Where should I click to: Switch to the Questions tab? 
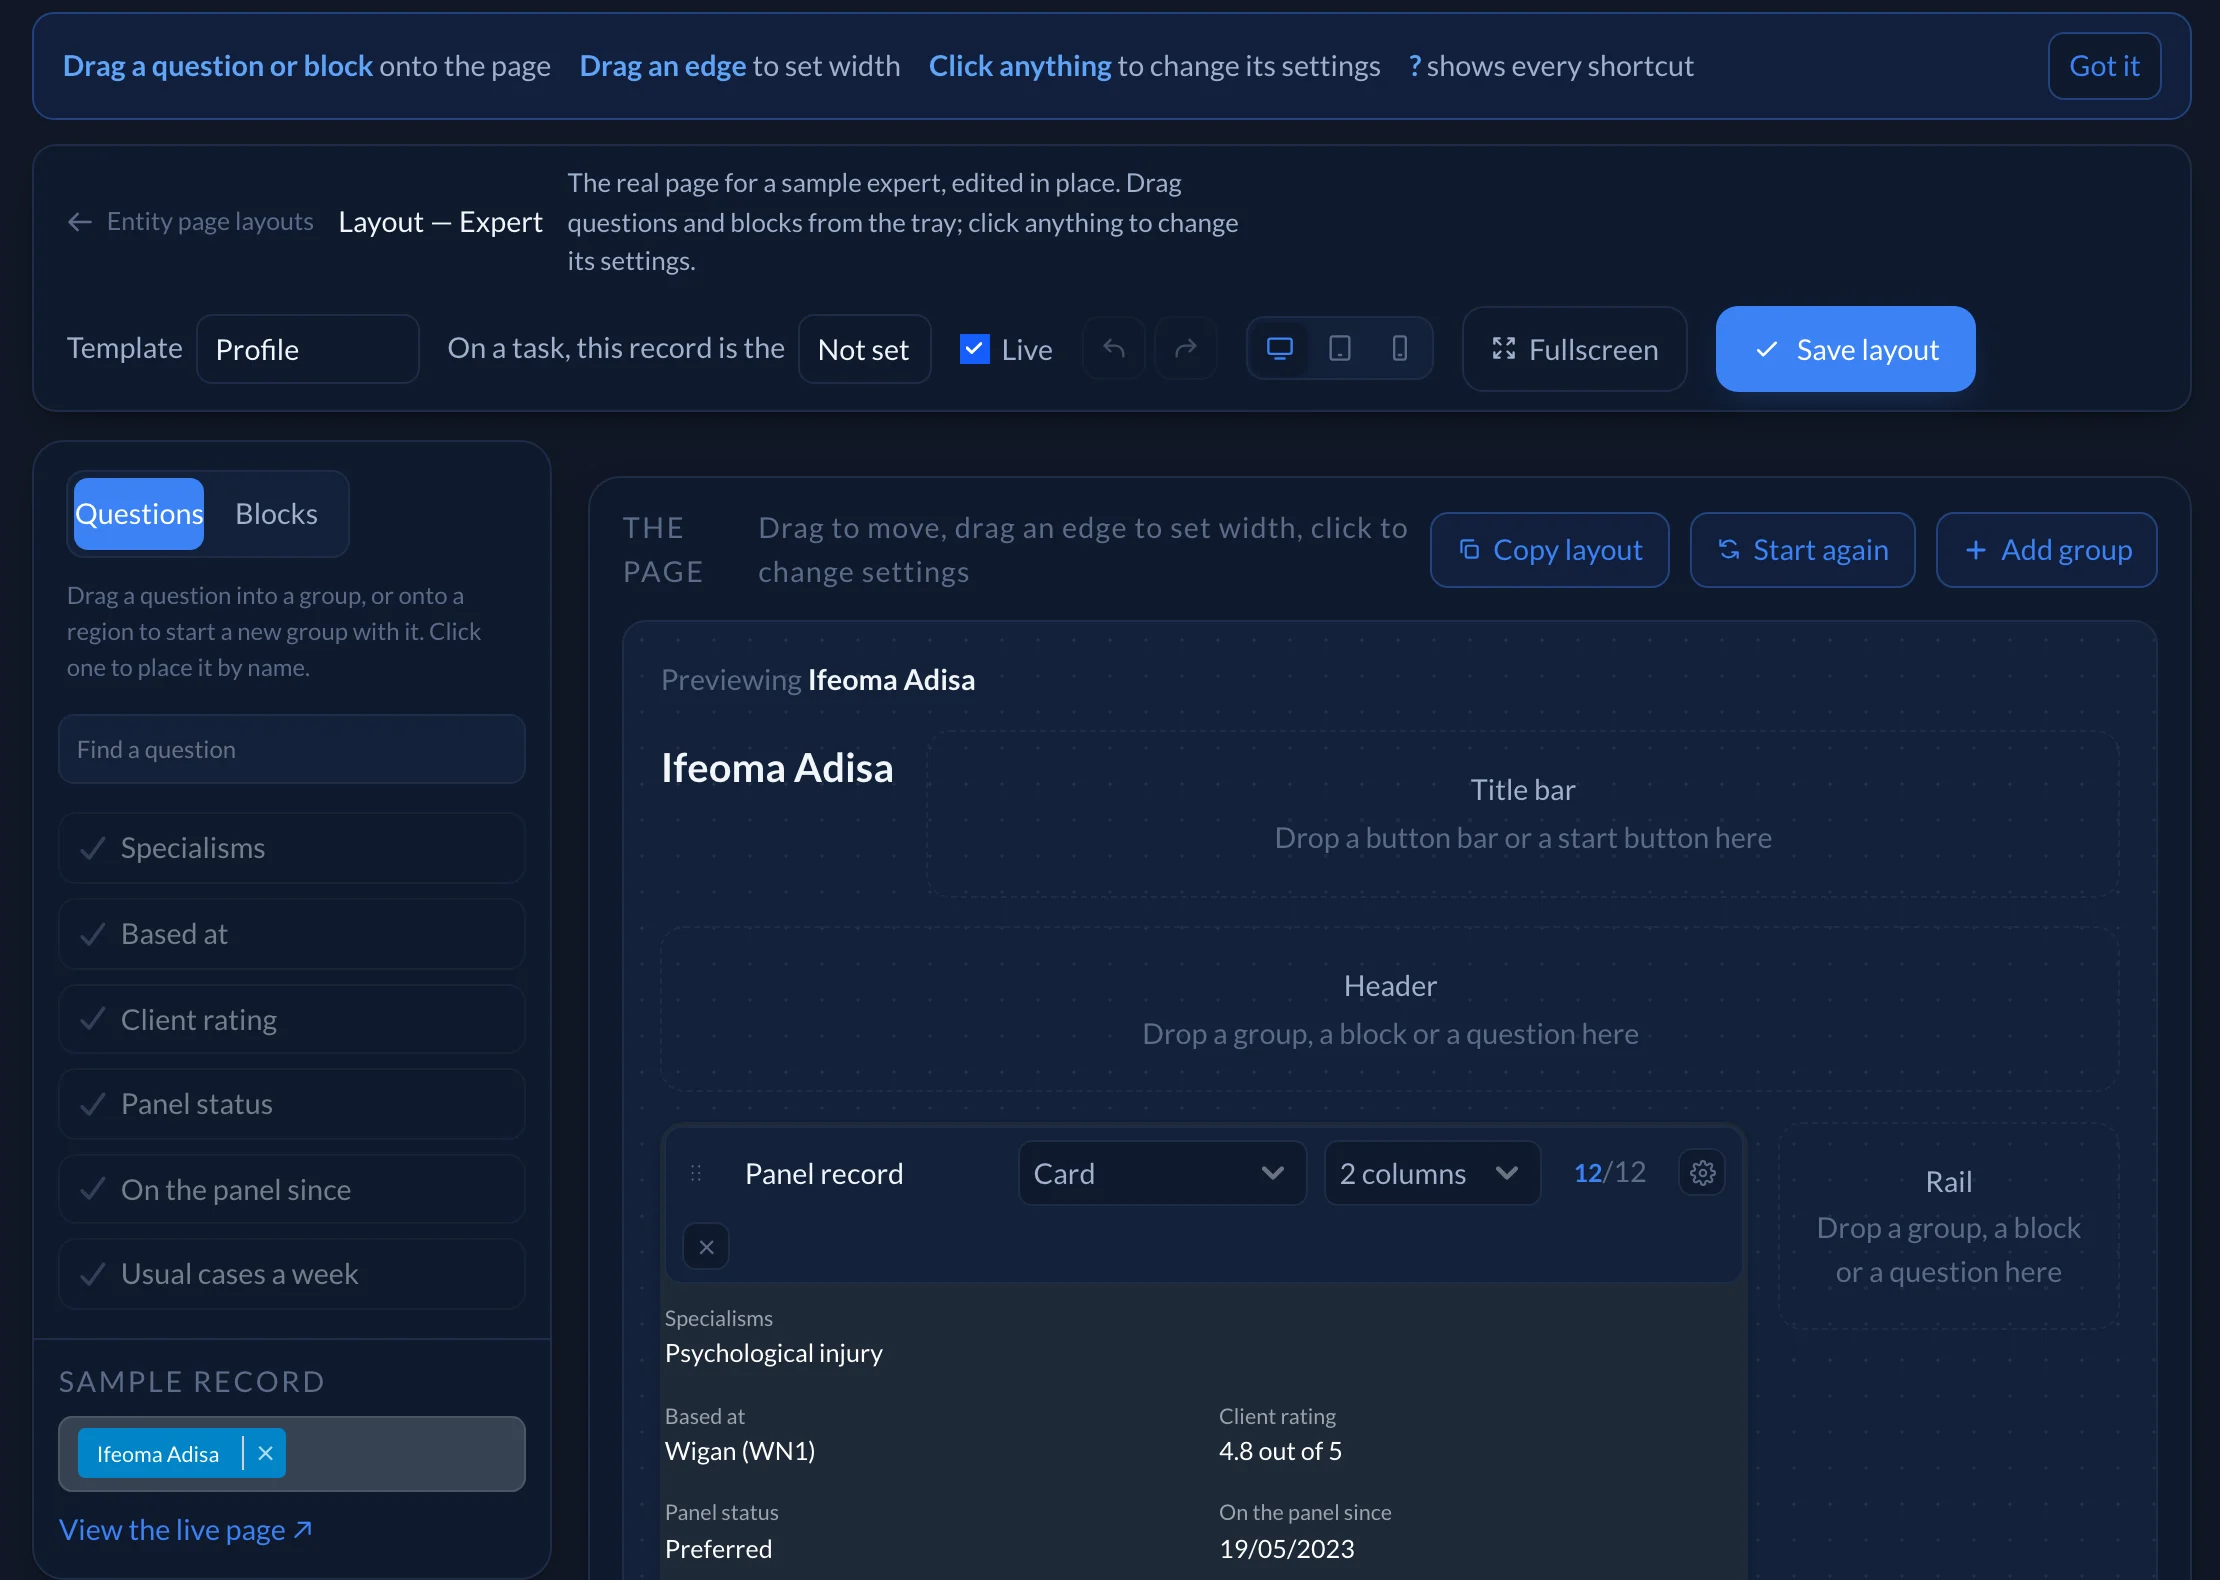point(139,514)
